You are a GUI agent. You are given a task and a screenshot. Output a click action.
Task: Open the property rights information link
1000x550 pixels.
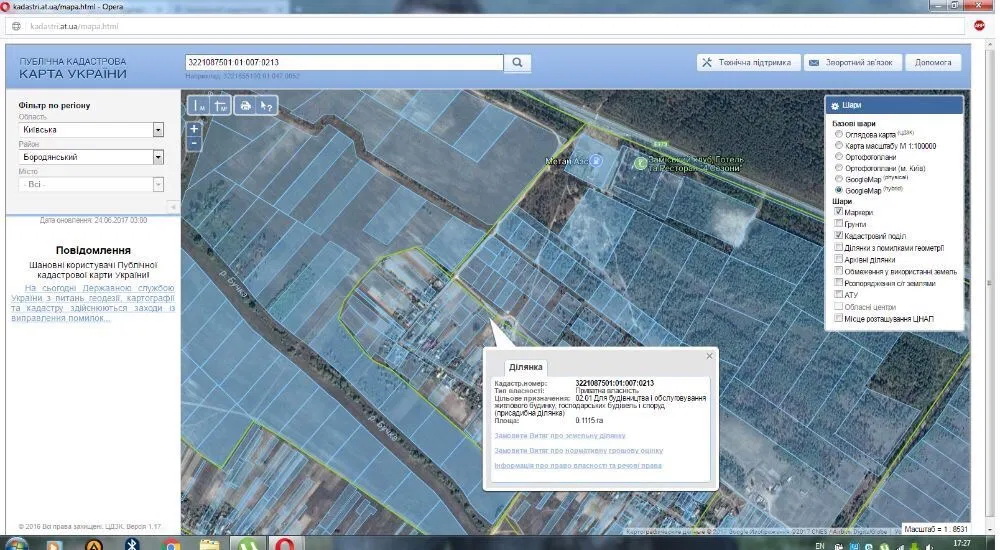pos(577,466)
